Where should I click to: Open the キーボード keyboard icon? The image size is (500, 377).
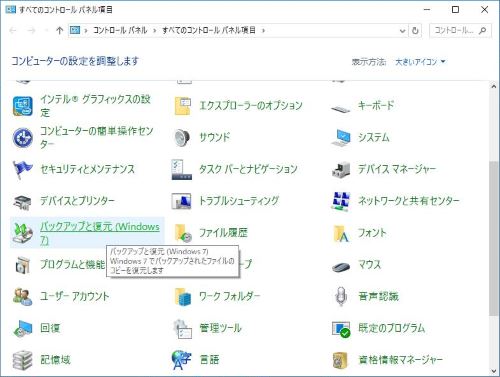click(x=340, y=108)
